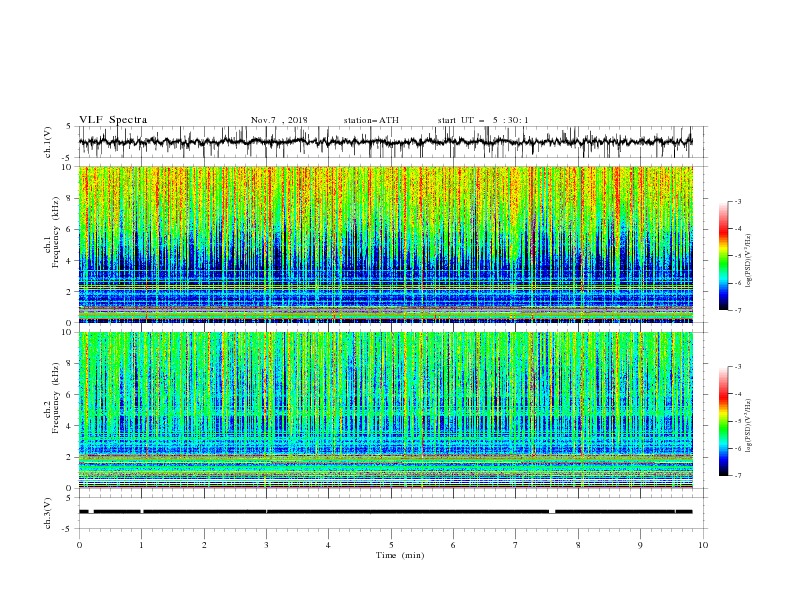Screen dimensions: 792x612
Task: Click the ch.2 "Frequency (kHz)" axis label
Action: point(55,397)
